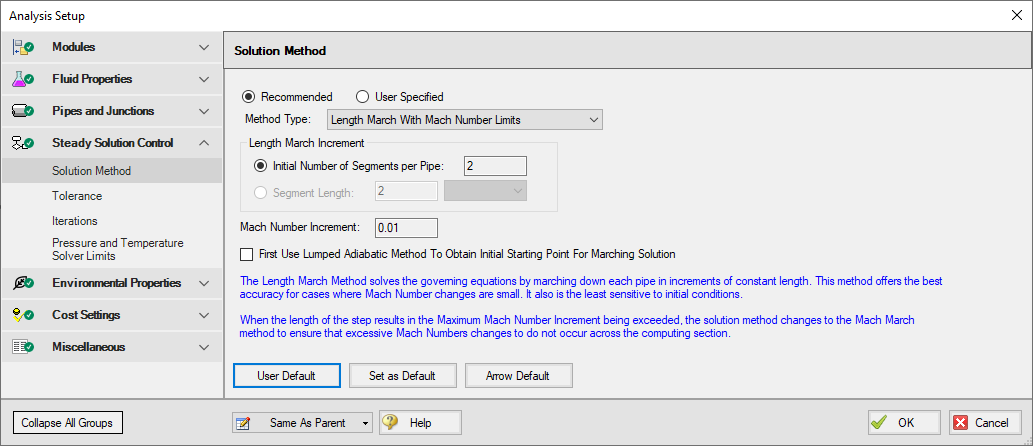Expand the Fluid Properties group chevron

click(204, 79)
